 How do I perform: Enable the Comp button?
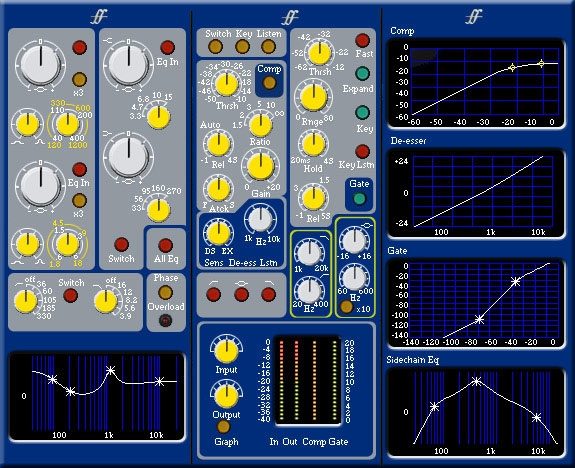coord(270,83)
